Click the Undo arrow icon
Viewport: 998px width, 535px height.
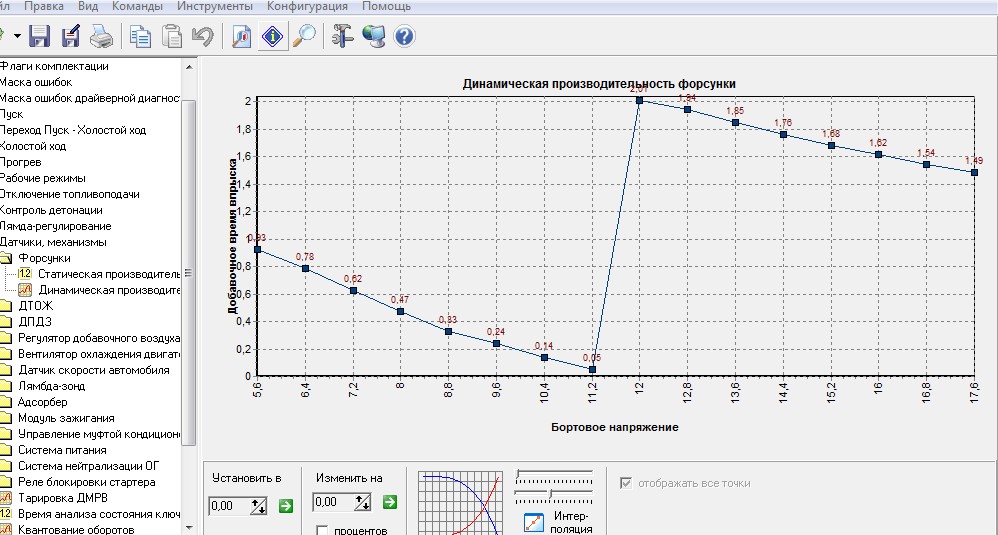[202, 37]
